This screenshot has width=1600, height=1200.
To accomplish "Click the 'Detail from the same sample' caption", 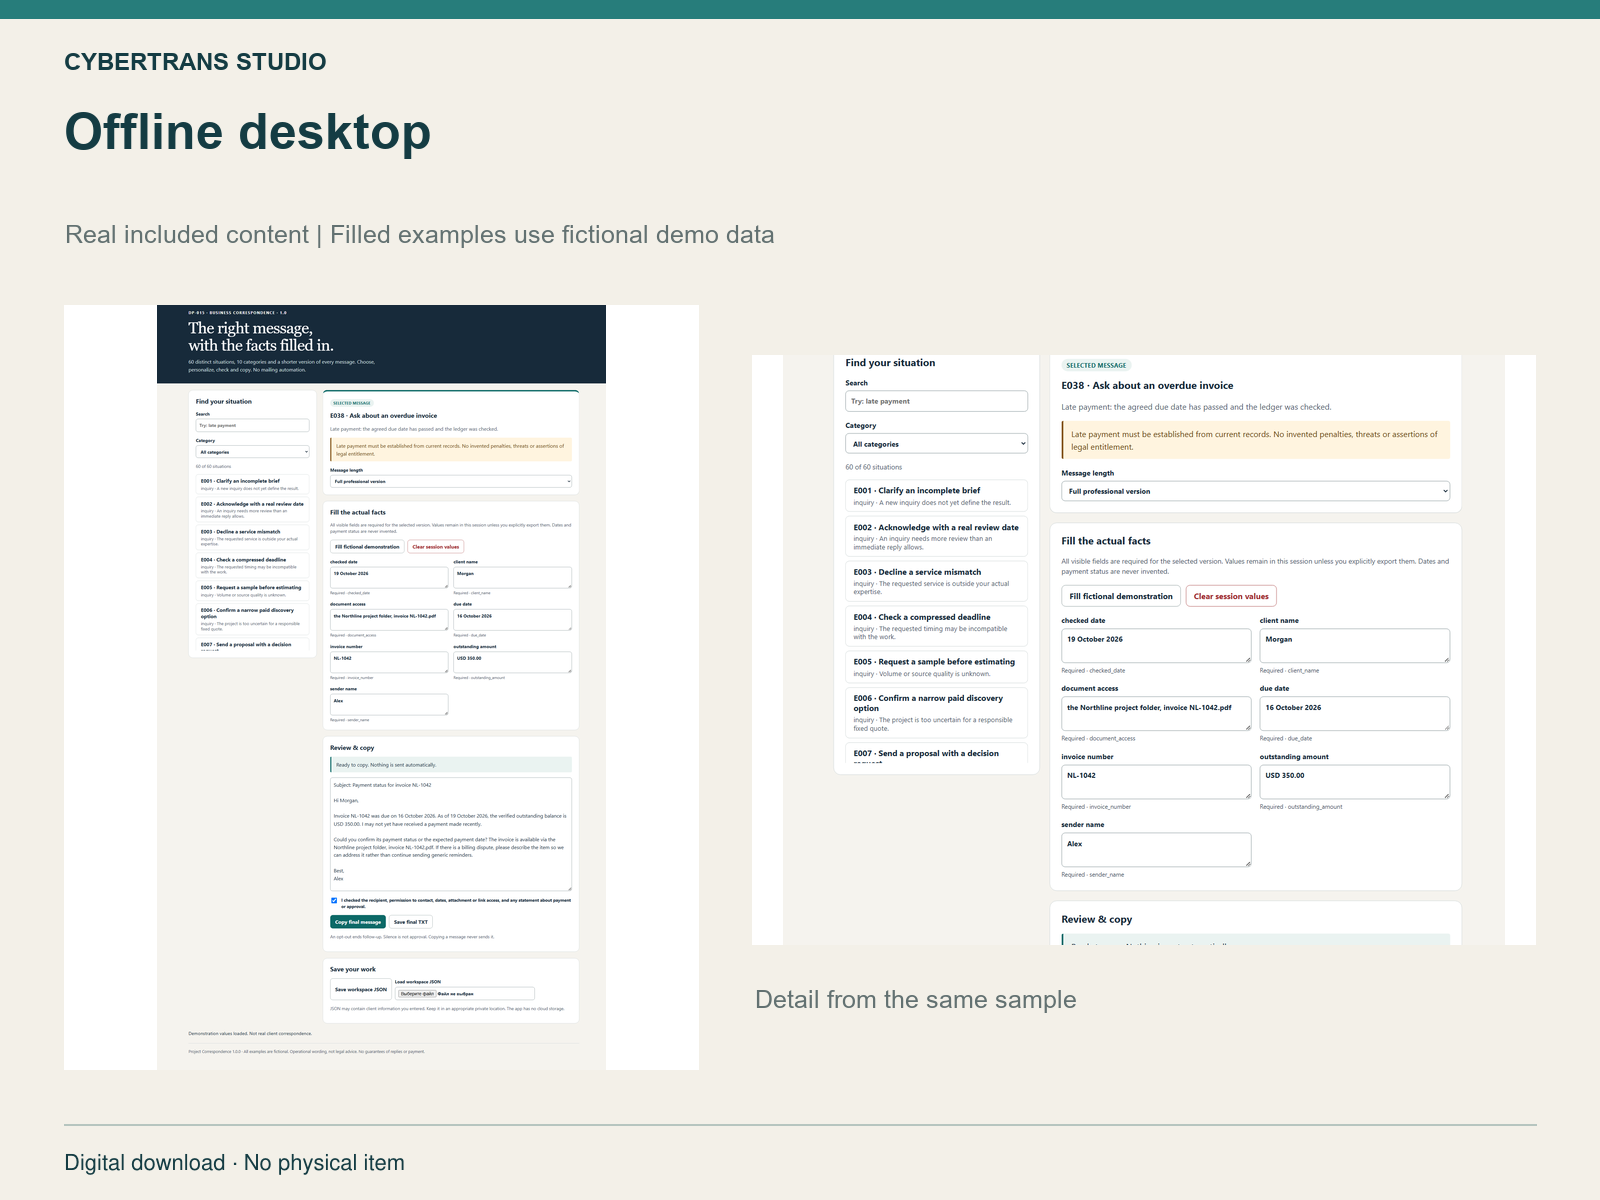I will point(916,999).
